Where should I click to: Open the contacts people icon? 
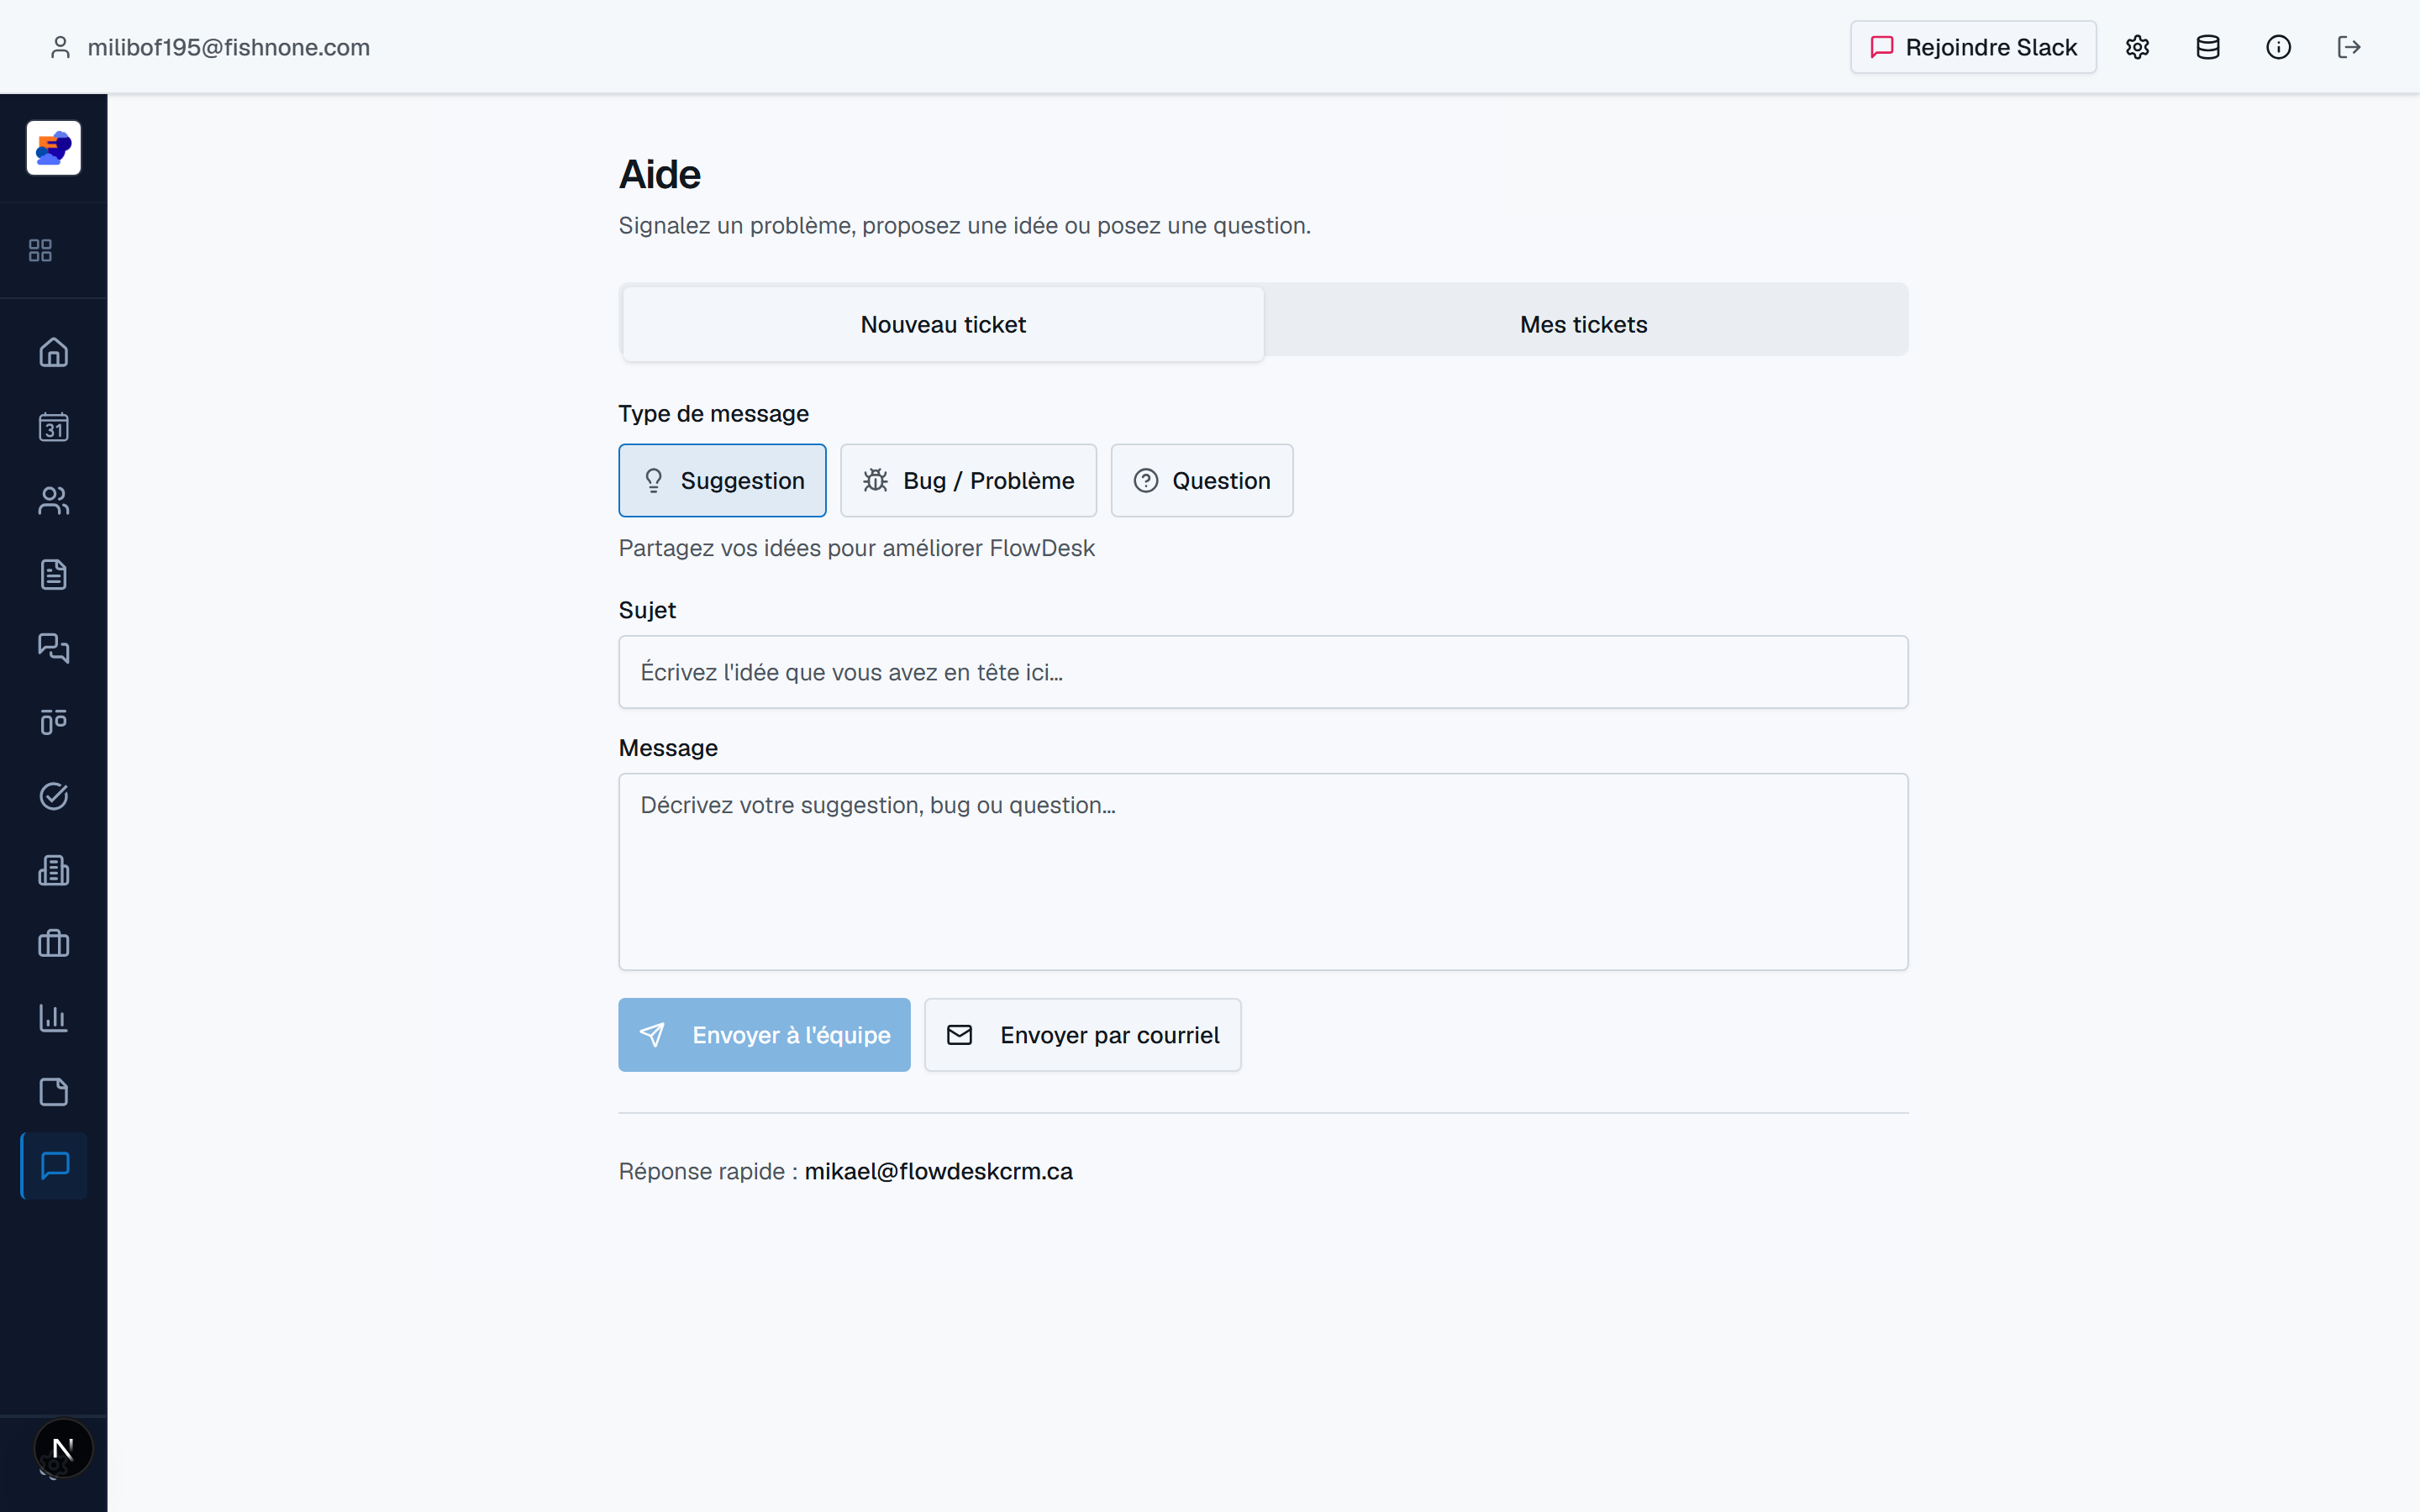click(x=54, y=500)
